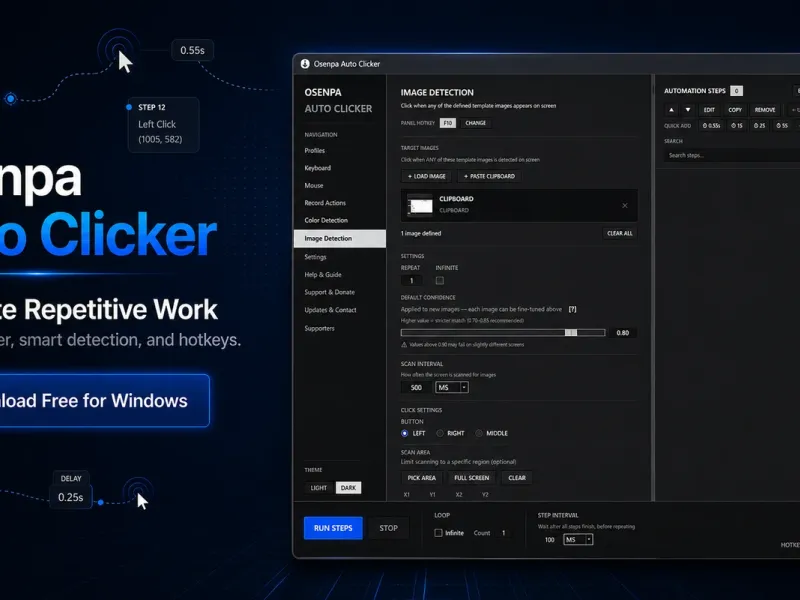
Task: Open Record Actions in the sidebar
Action: point(325,203)
